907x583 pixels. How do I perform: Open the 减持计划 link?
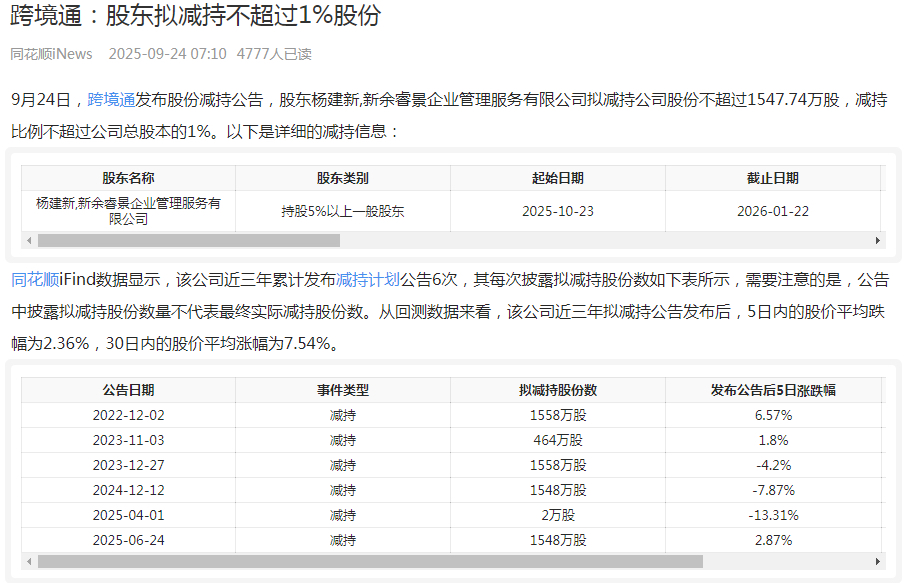pyautogui.click(x=368, y=280)
